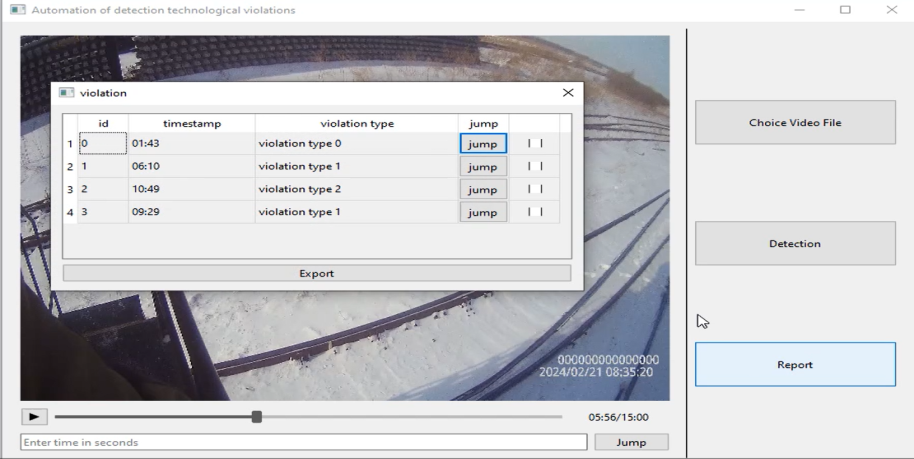Click the violation dialog's title bar icon
914x459 pixels.
pyautogui.click(x=67, y=93)
